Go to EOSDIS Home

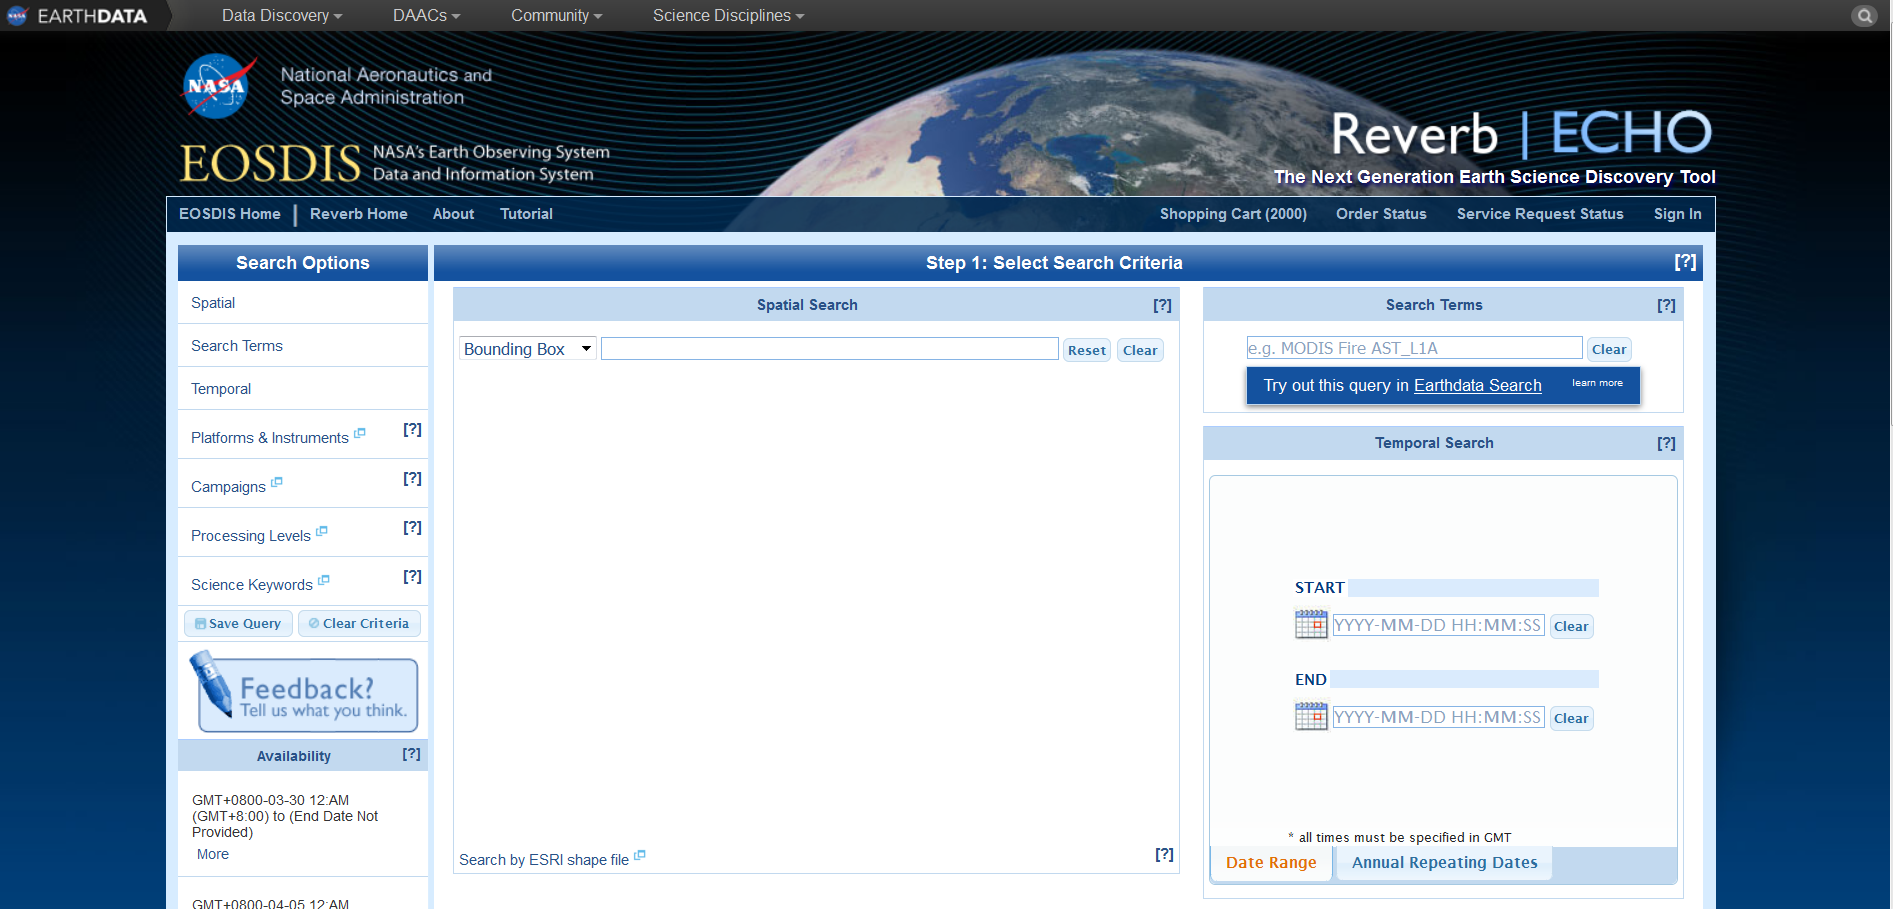(x=230, y=214)
